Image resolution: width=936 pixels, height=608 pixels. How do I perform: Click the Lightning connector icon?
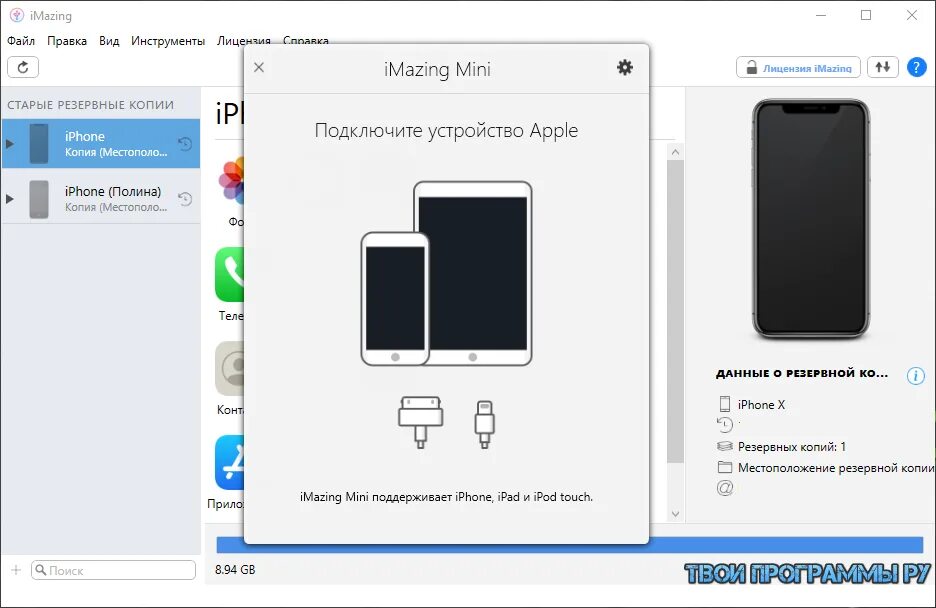[484, 424]
